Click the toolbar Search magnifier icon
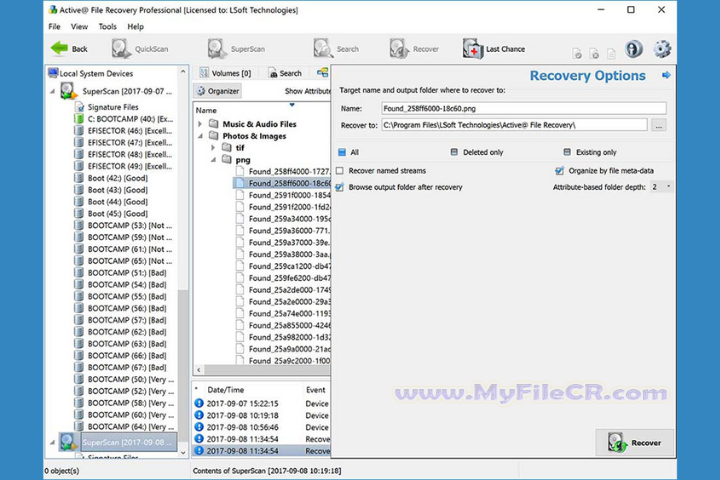Viewport: 720px width, 480px height. 323,48
